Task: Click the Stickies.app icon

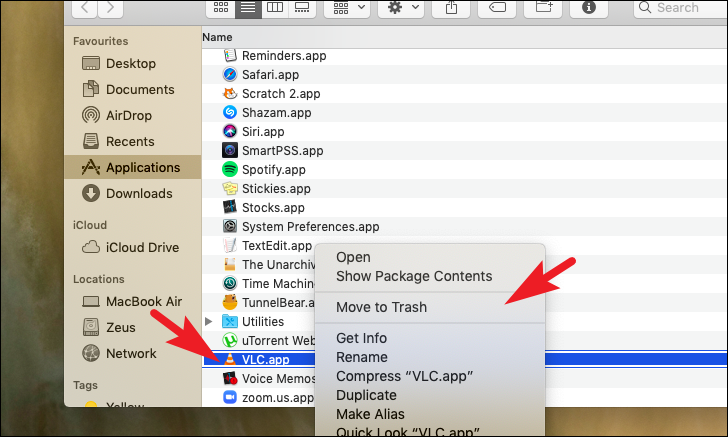Action: (x=230, y=189)
